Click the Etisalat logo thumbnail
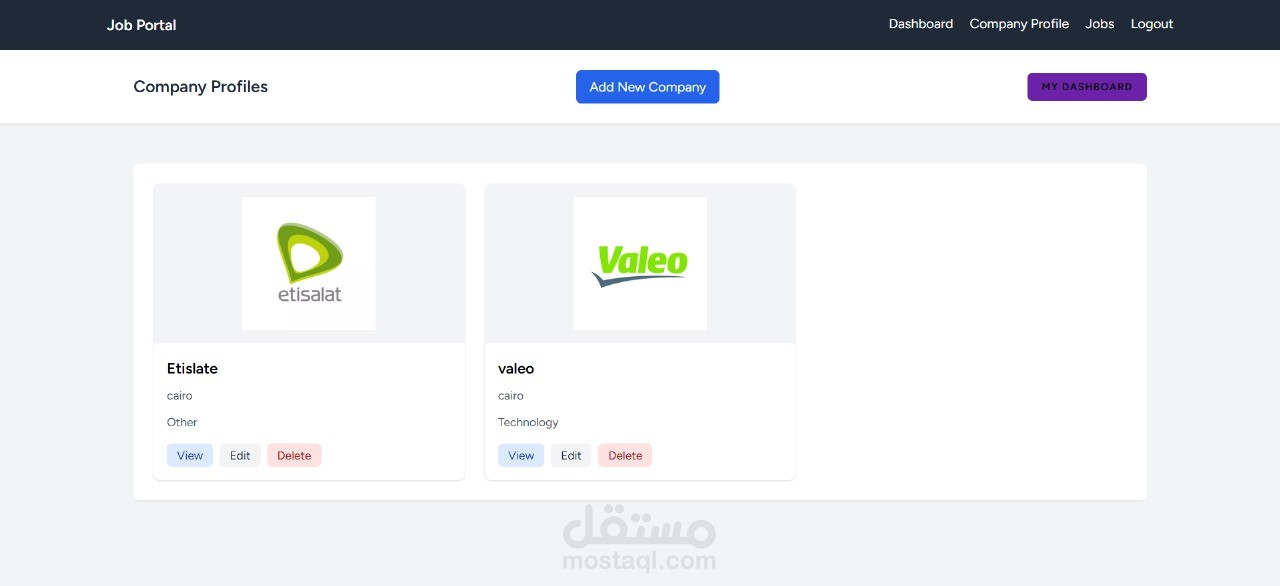 [309, 263]
